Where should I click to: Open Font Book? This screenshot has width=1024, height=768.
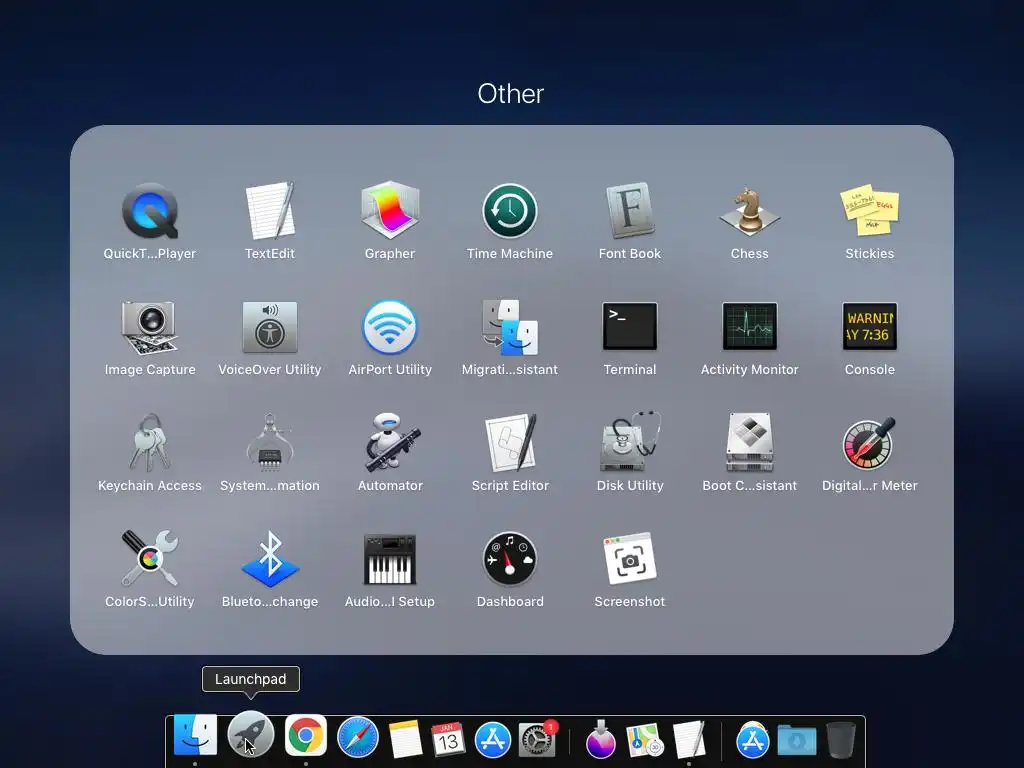point(630,211)
